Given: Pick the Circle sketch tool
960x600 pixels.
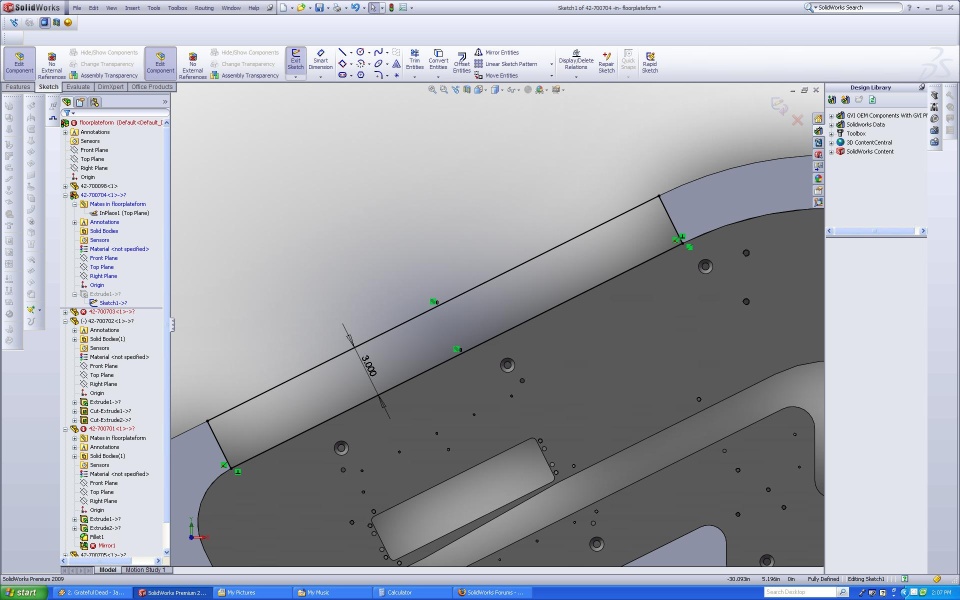Looking at the screenshot, I should (361, 52).
